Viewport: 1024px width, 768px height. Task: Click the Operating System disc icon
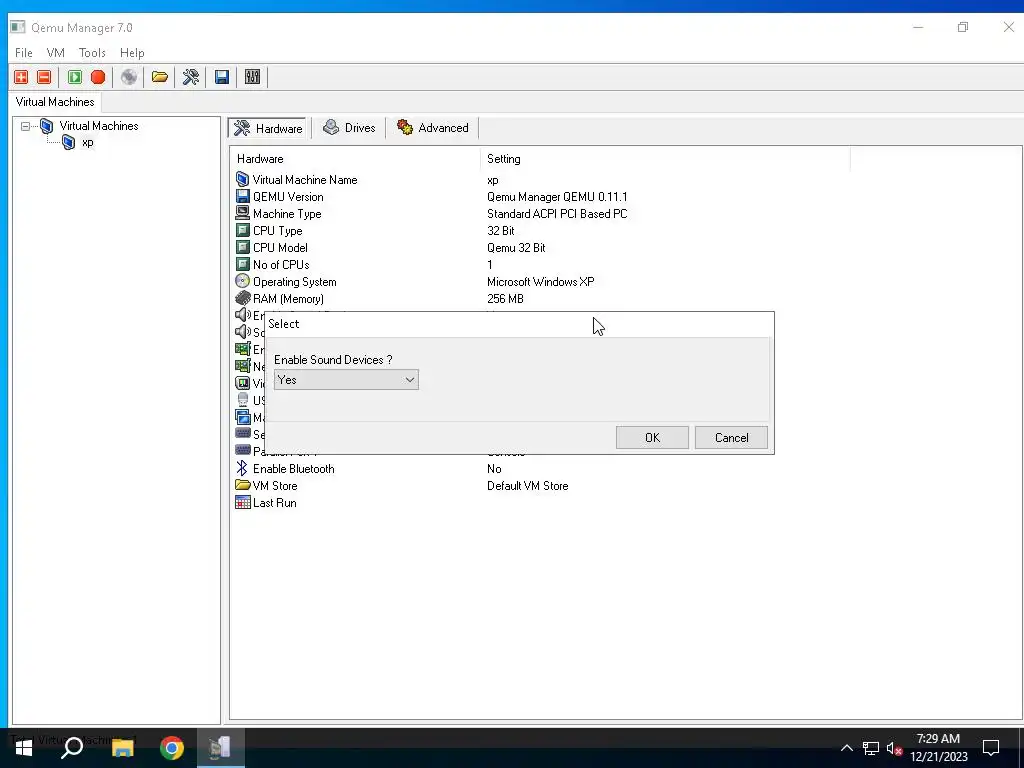point(242,281)
